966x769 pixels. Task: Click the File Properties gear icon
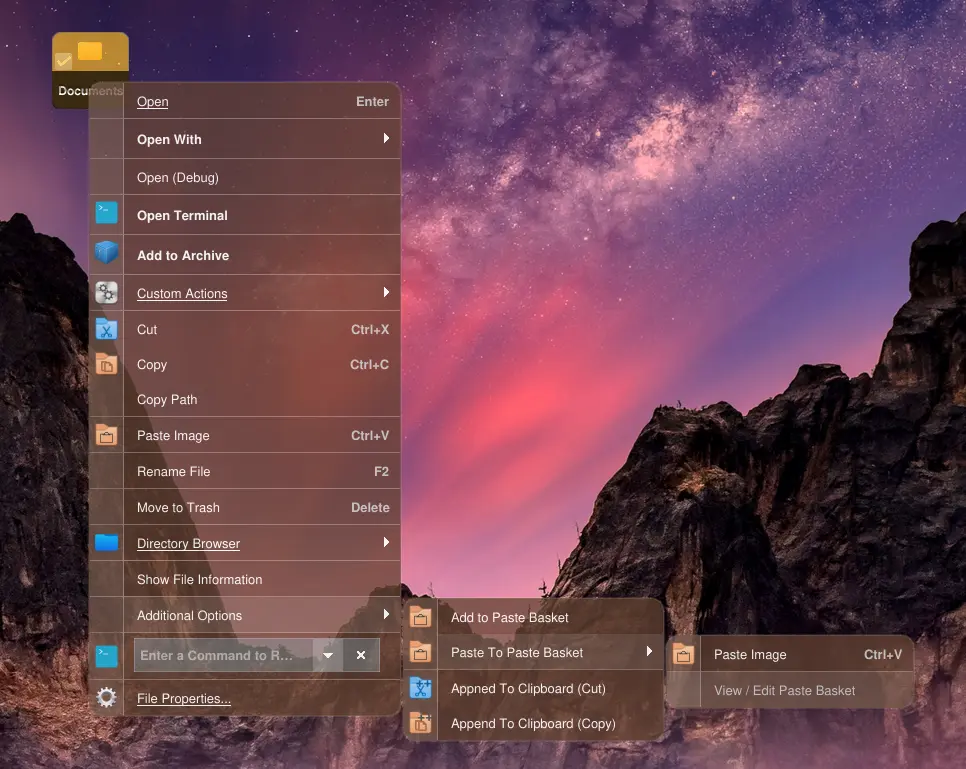pos(106,697)
